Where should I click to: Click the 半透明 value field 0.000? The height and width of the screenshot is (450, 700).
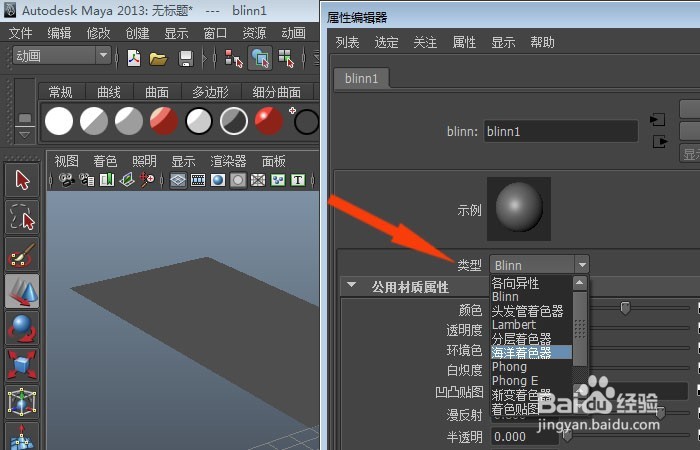click(525, 437)
